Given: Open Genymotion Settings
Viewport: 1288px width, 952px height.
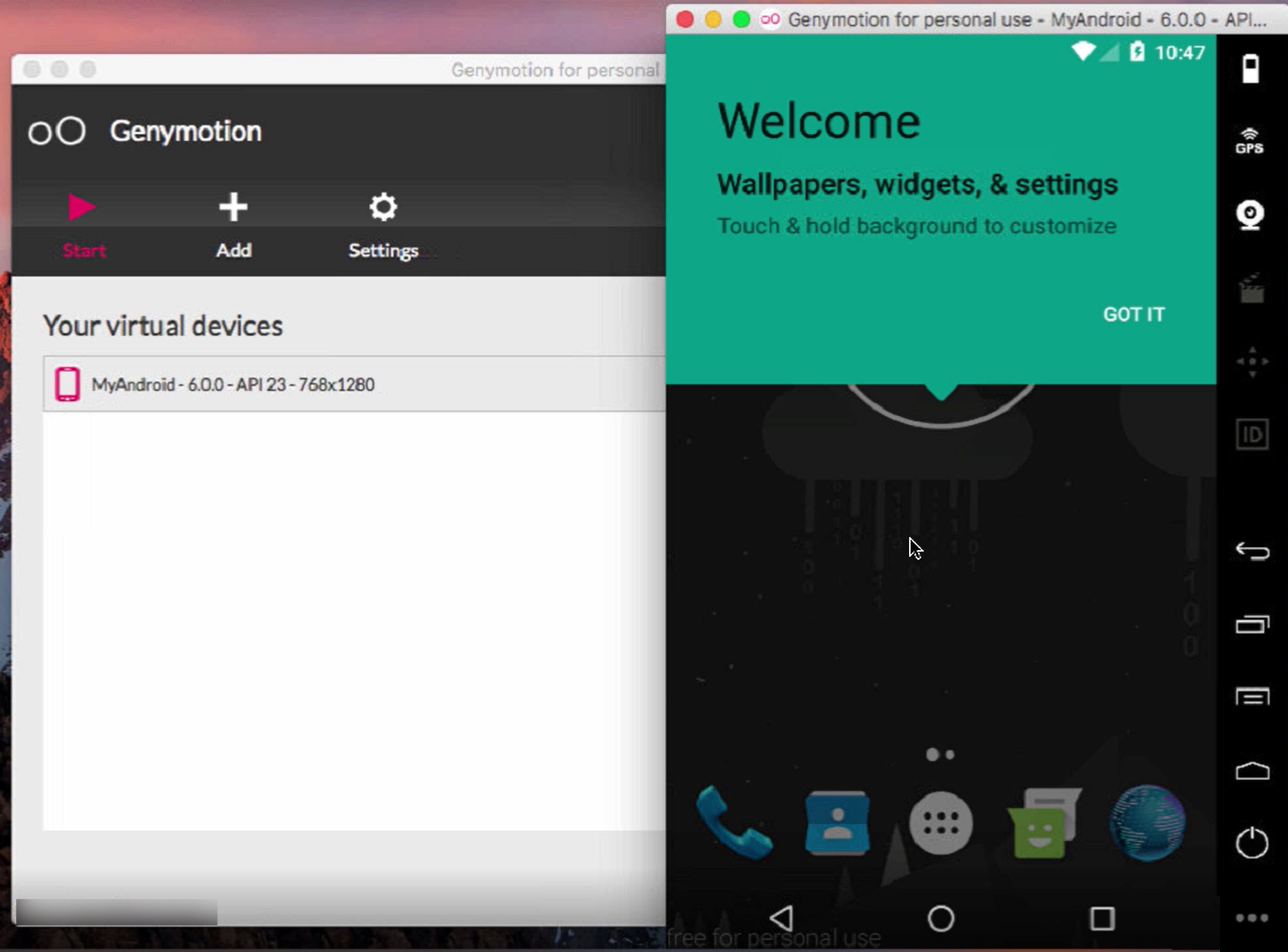Looking at the screenshot, I should [x=383, y=225].
